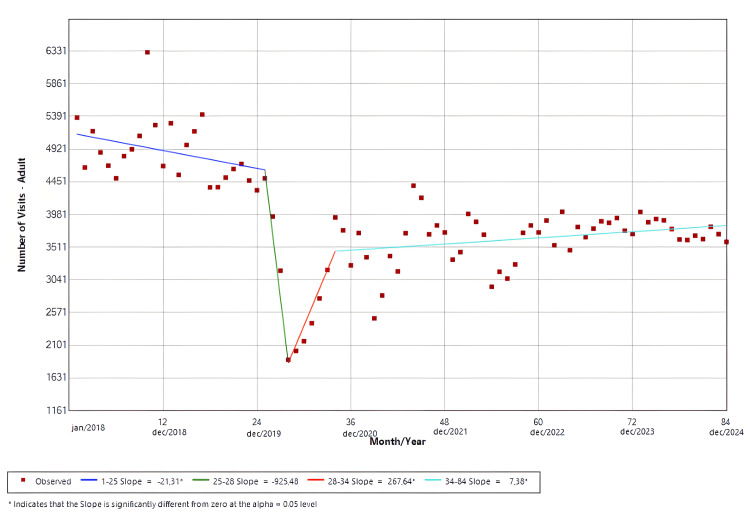The image size is (750, 526).
Task: Click the x-axis tick number 72
Action: [x=632, y=422]
